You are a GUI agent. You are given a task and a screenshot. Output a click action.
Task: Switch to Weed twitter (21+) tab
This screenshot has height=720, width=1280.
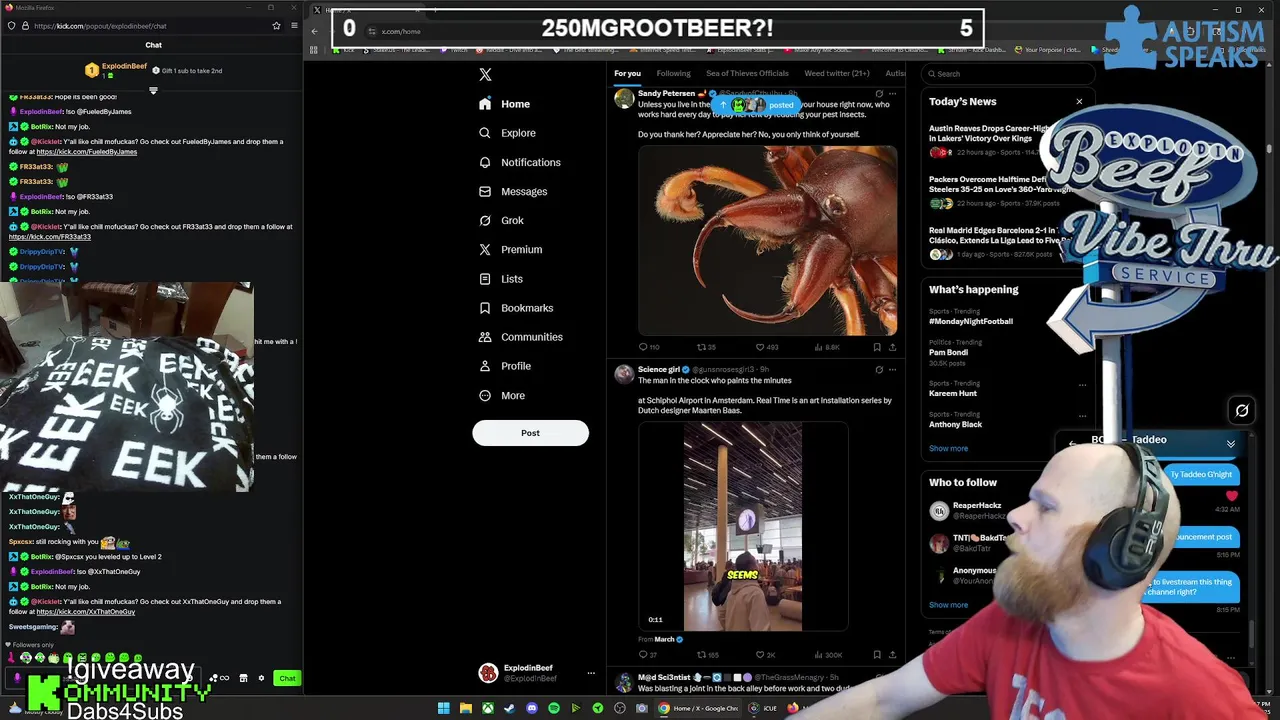[837, 73]
